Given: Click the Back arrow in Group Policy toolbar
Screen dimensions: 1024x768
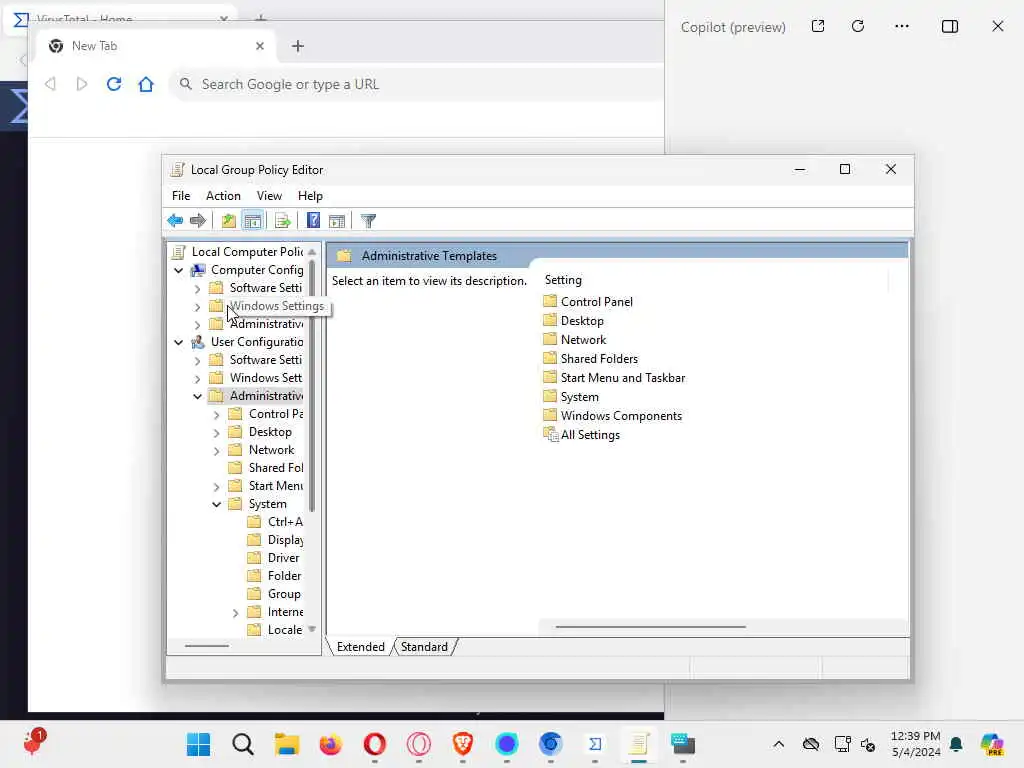Looking at the screenshot, I should point(175,221).
